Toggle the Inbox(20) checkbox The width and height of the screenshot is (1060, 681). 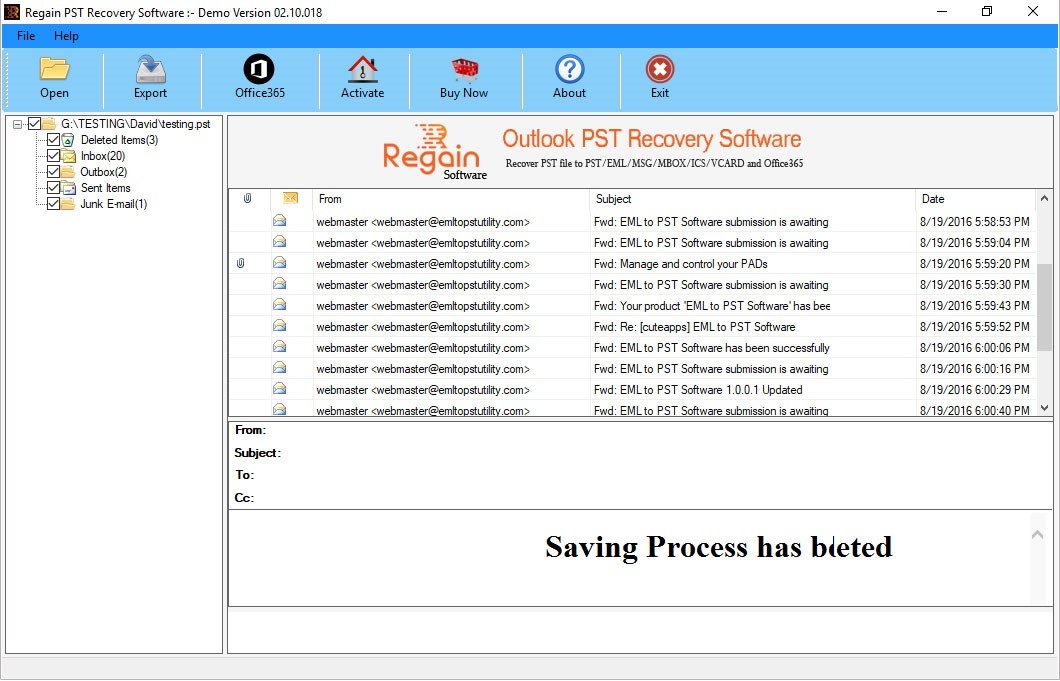(x=53, y=156)
